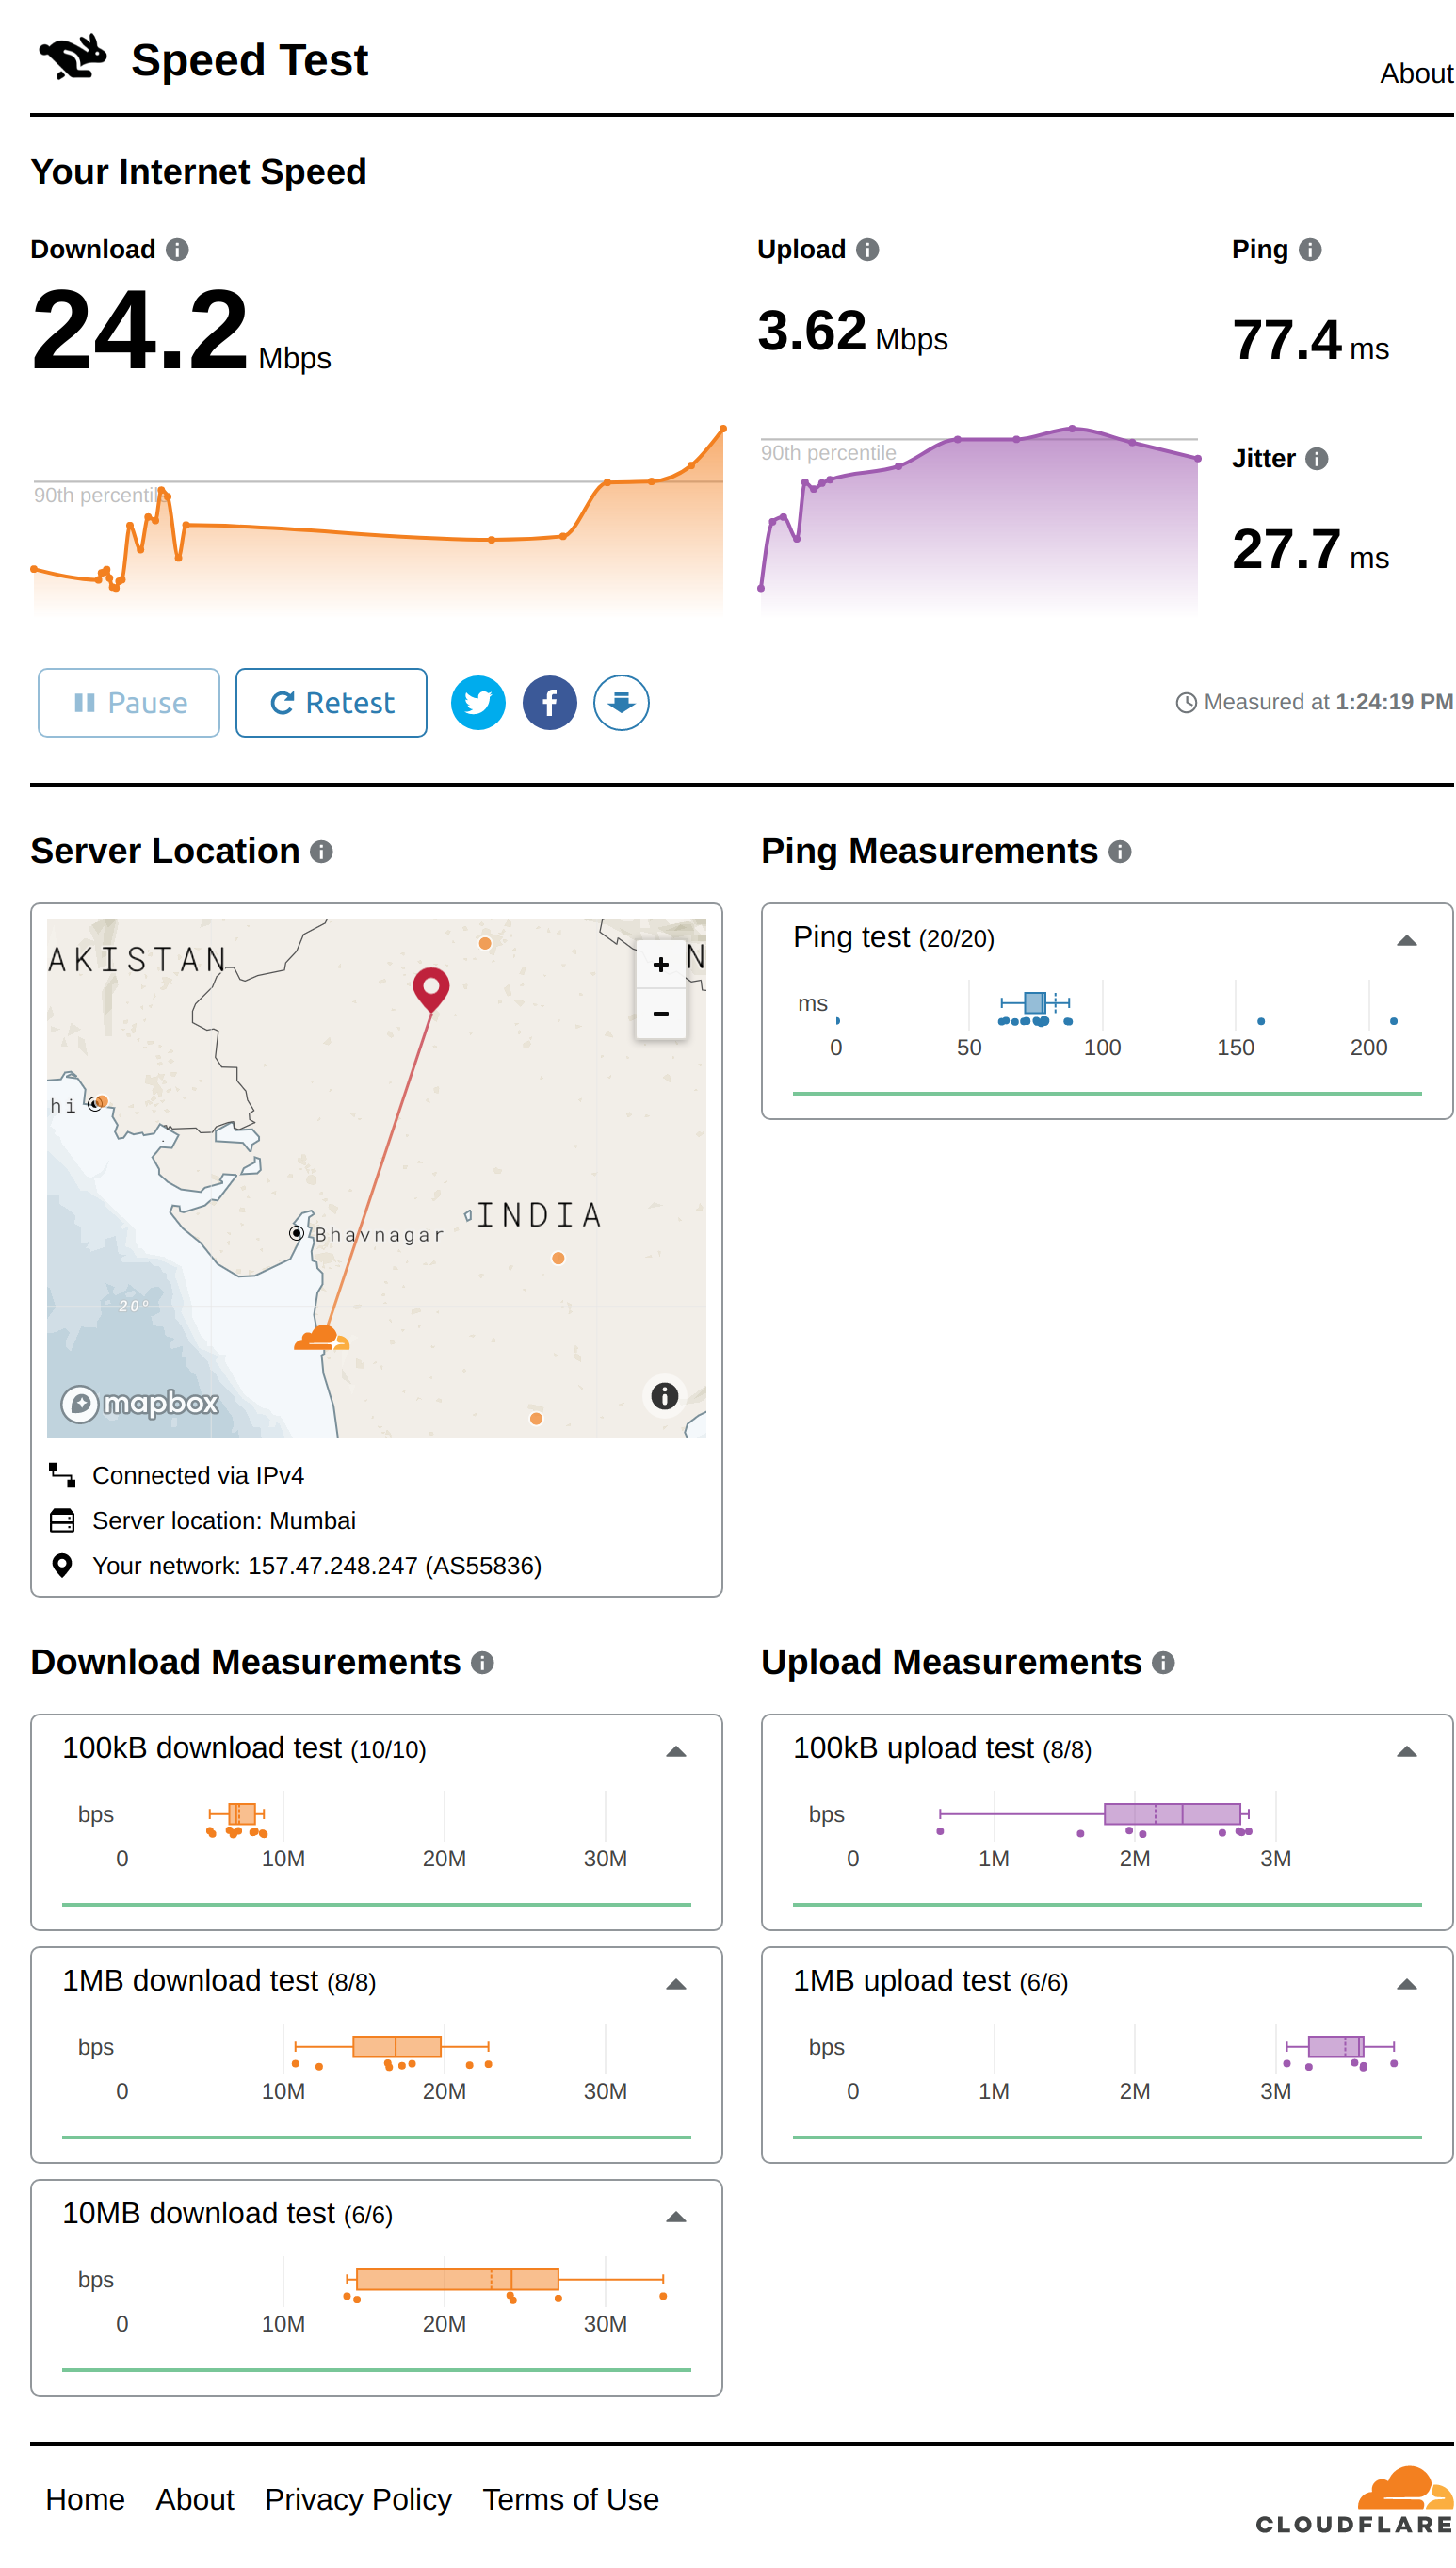
Task: Click the 3.62 Mbps upload value
Action: tap(852, 331)
